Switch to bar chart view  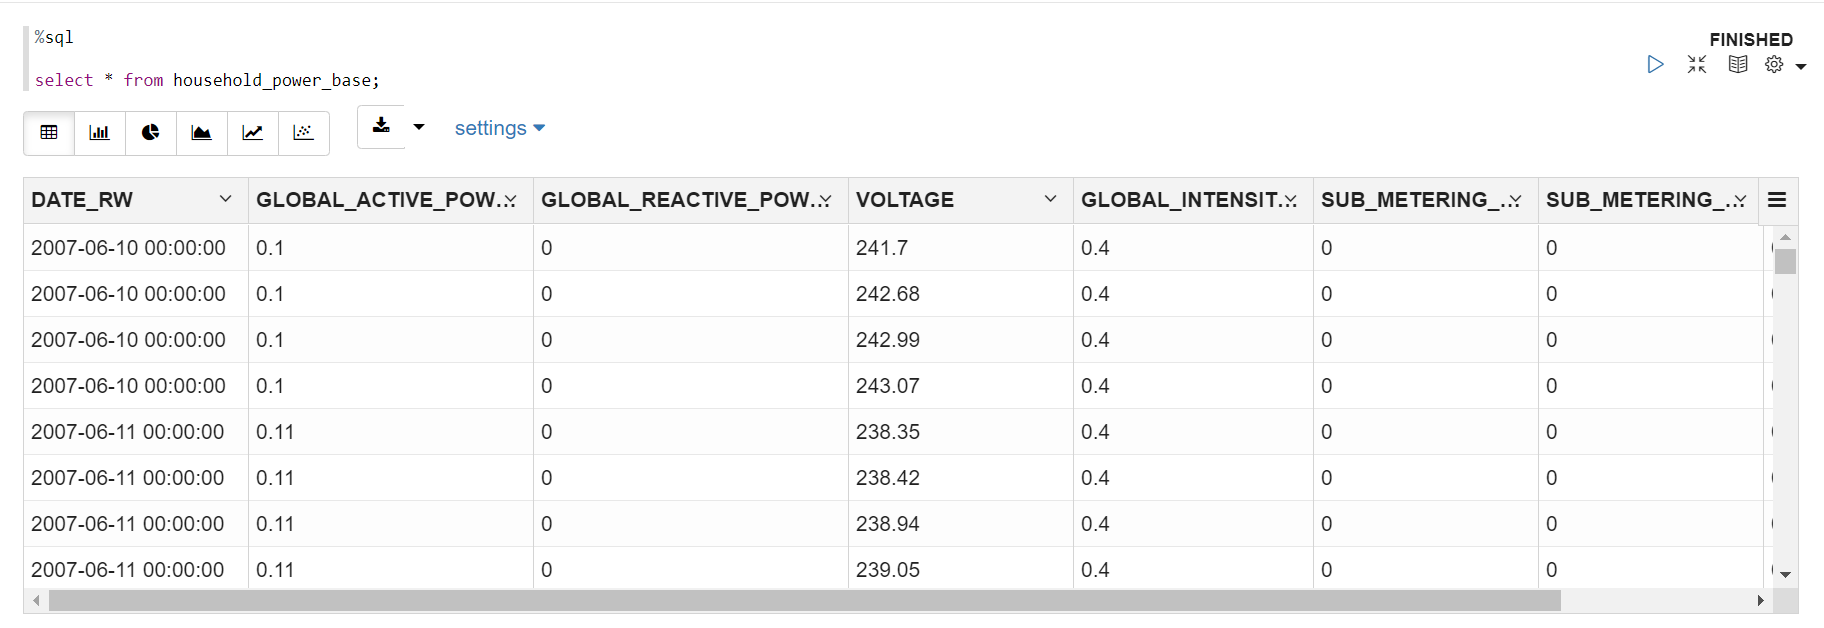coord(100,132)
